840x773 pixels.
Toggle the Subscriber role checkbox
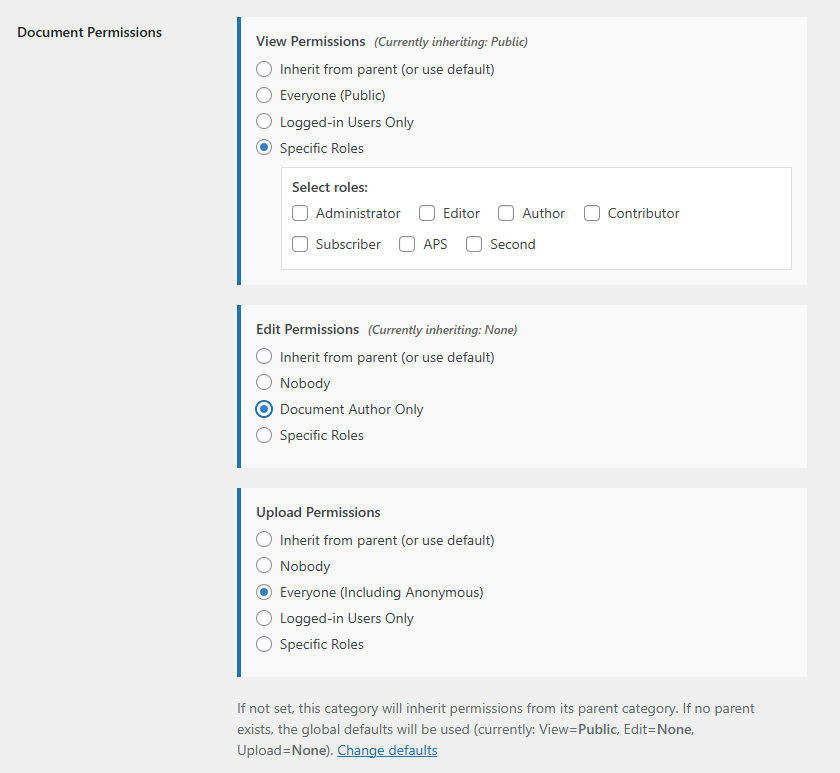tap(300, 244)
